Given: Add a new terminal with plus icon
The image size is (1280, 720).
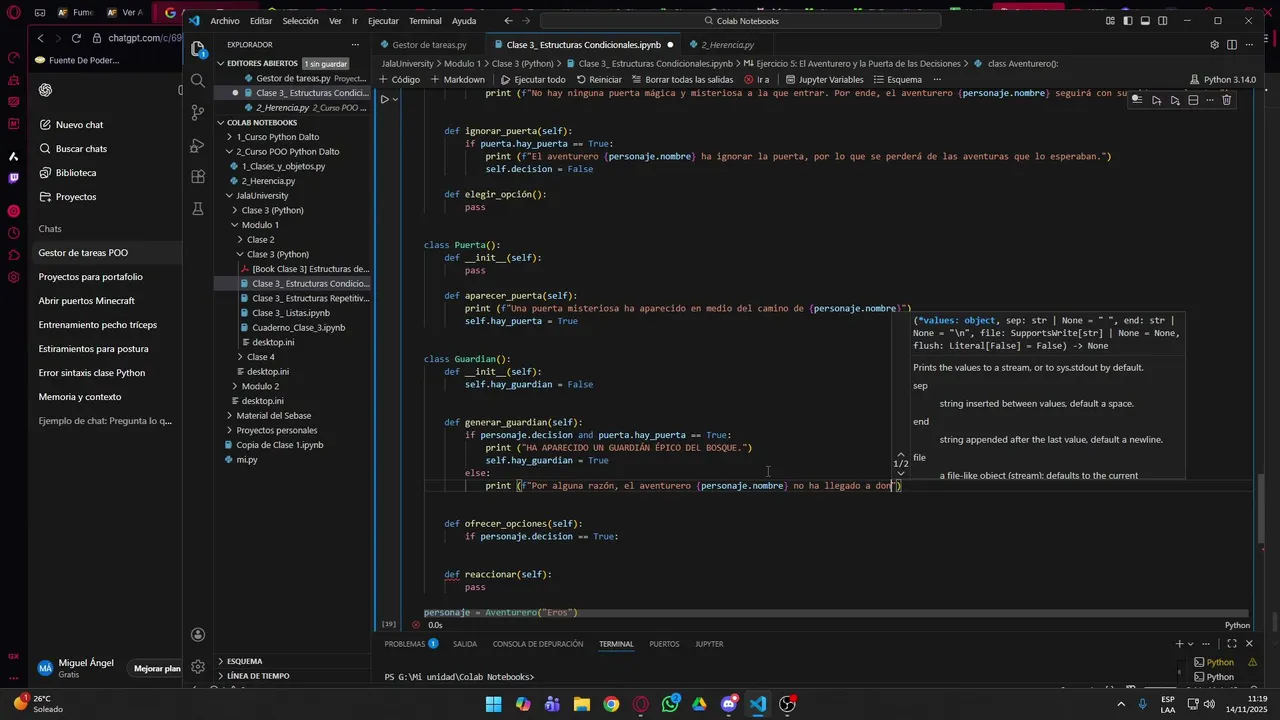Looking at the screenshot, I should pyautogui.click(x=1180, y=644).
